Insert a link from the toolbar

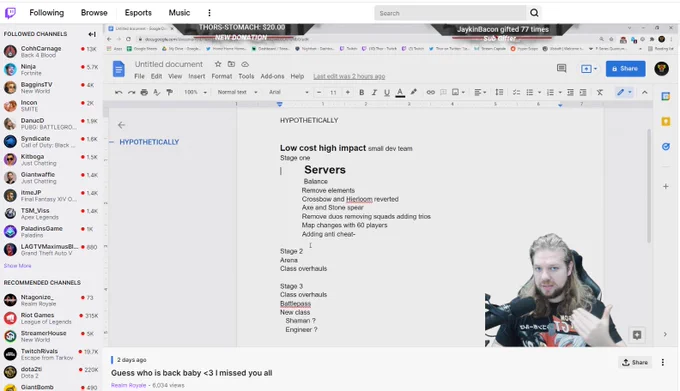[430, 92]
